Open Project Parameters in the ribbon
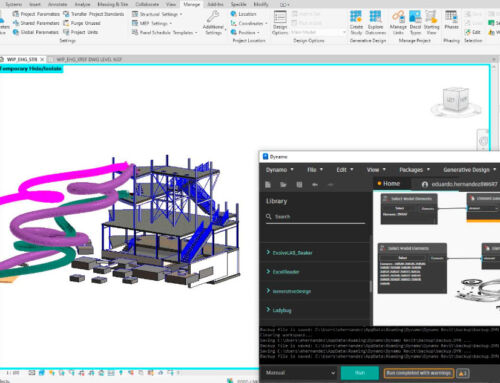This screenshot has height=383, width=500. pos(36,14)
